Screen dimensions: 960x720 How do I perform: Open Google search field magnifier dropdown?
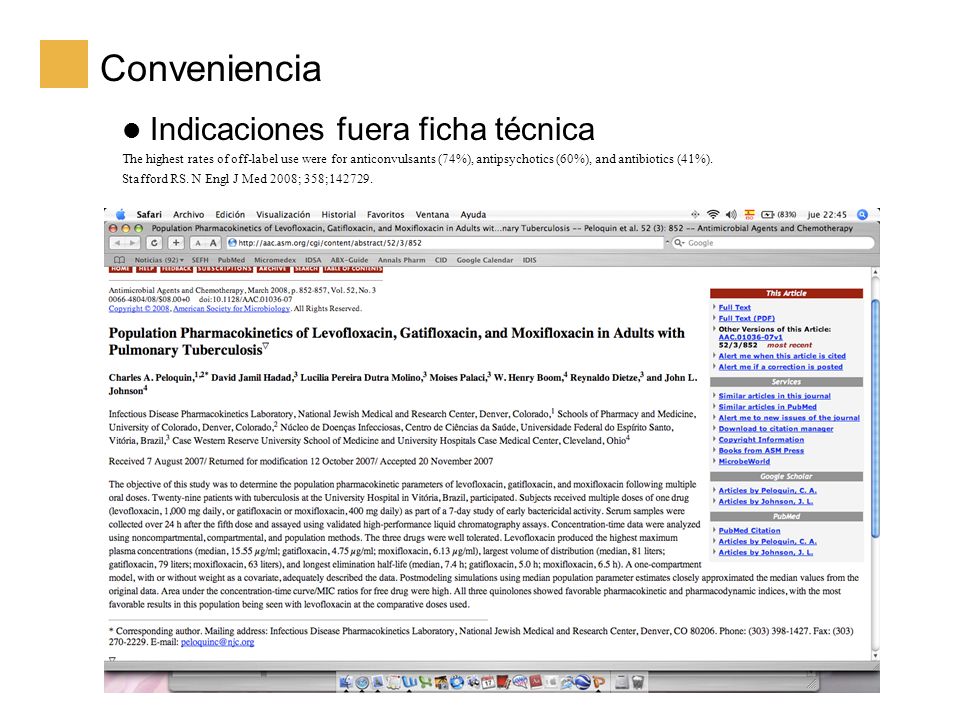click(x=680, y=243)
